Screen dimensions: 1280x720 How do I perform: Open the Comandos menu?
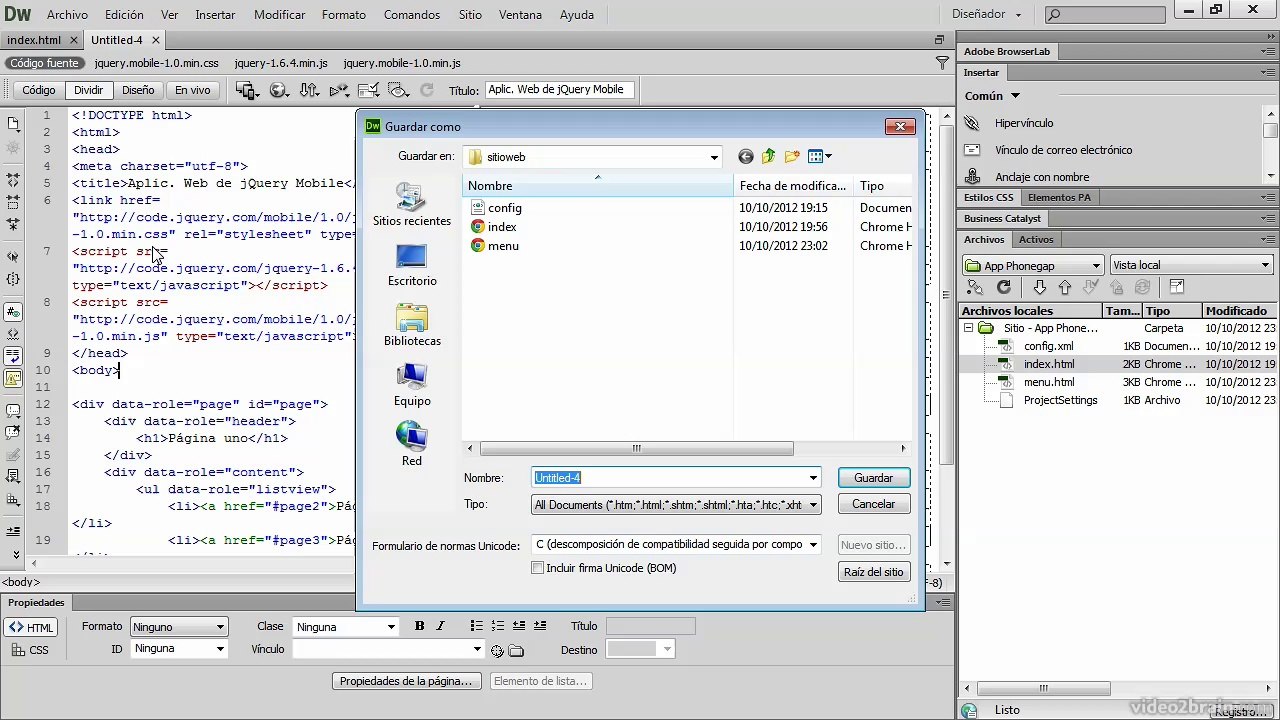[x=411, y=15]
